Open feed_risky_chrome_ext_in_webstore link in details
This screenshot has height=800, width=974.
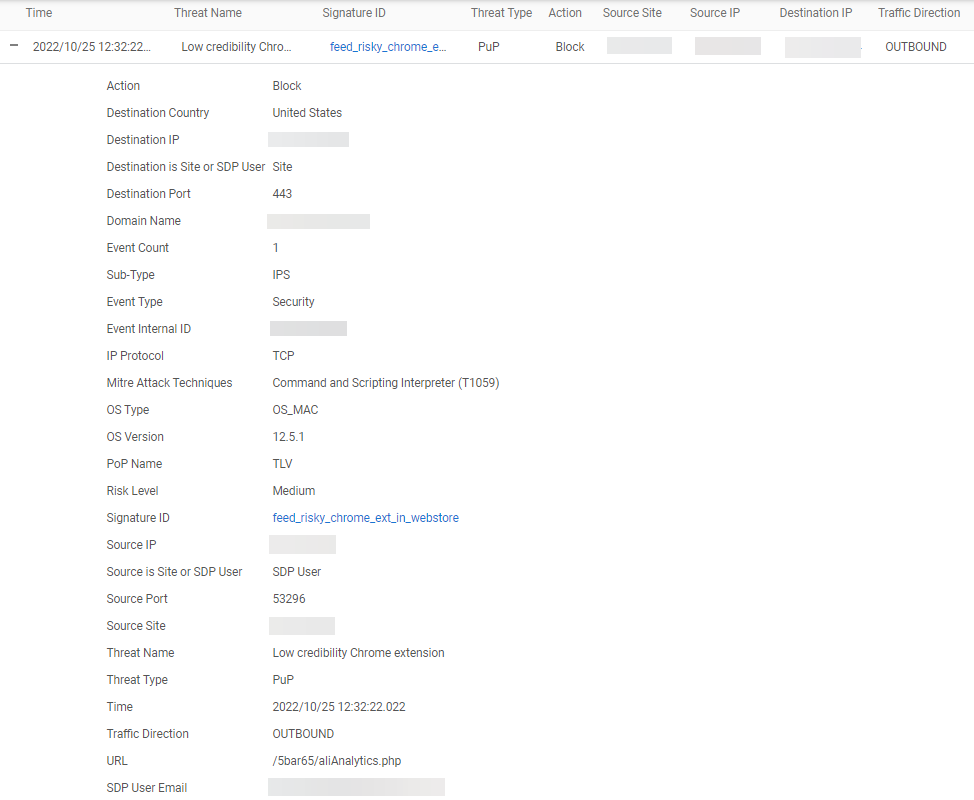[x=365, y=518]
